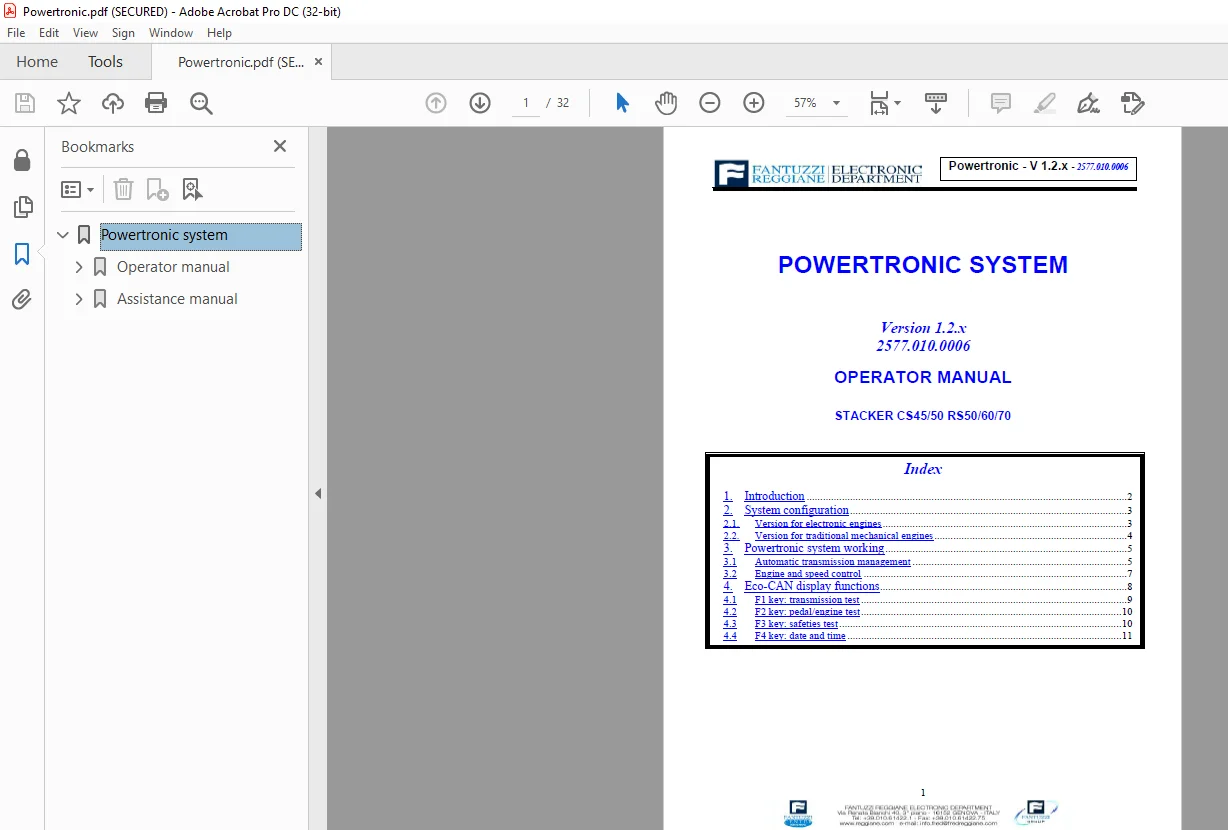Zoom in with the plus icon

click(754, 103)
